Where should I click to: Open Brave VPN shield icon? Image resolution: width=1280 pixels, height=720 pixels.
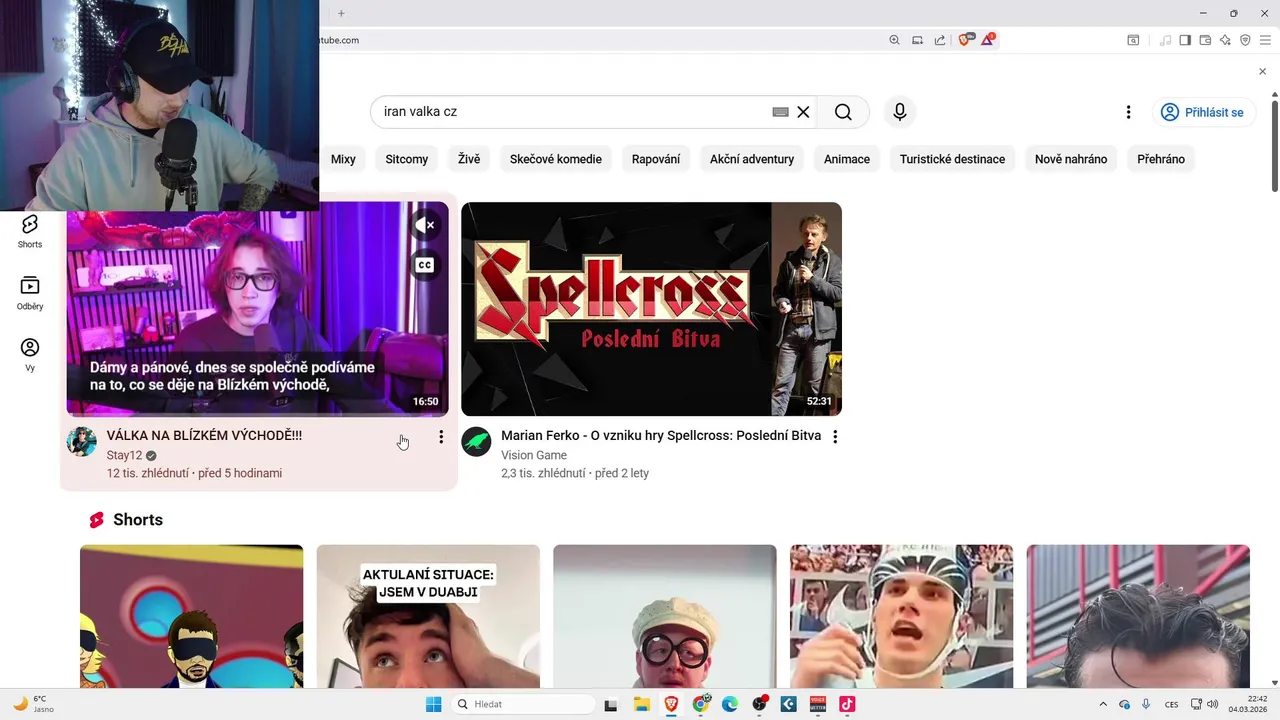(x=1245, y=40)
